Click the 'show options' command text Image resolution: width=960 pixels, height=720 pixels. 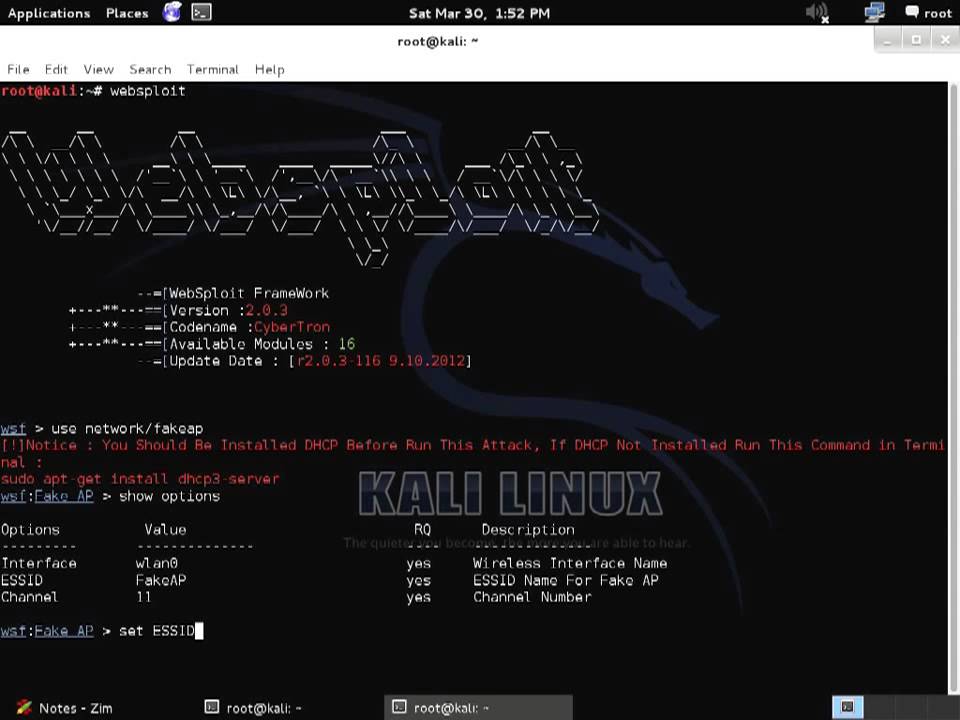coord(169,496)
